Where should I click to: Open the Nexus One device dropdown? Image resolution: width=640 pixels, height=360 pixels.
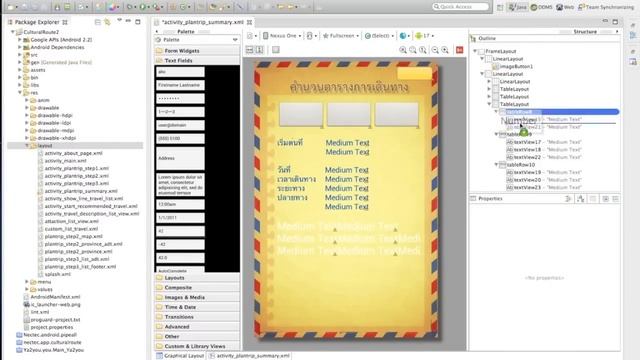(x=282, y=36)
